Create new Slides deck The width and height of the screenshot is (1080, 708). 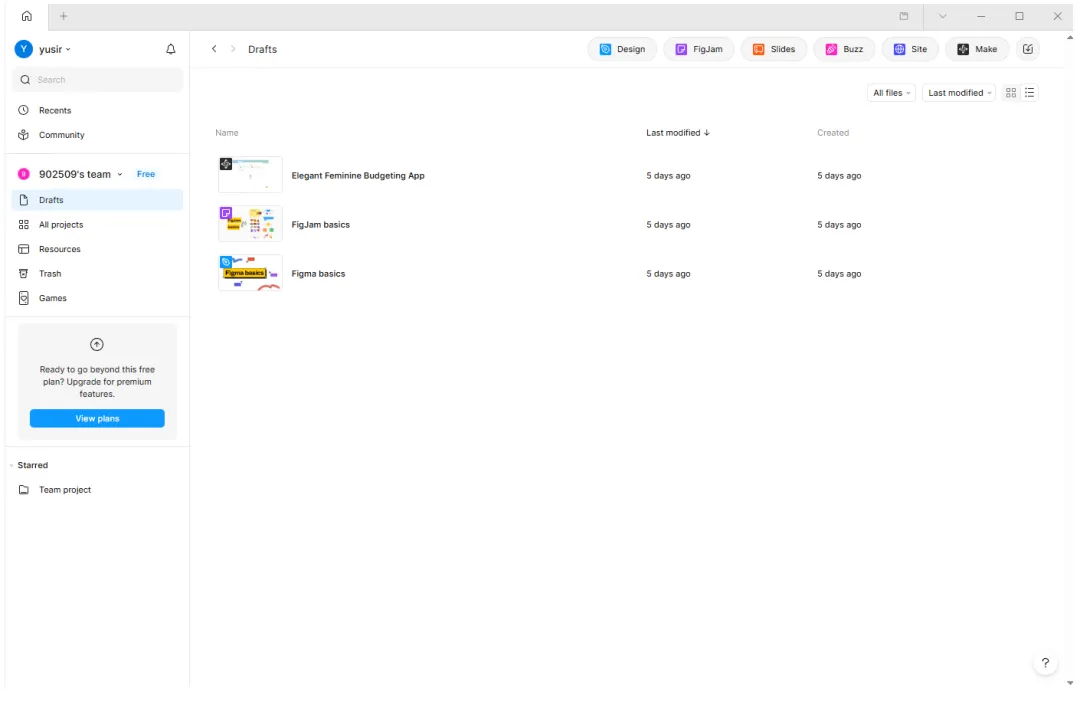pos(774,49)
